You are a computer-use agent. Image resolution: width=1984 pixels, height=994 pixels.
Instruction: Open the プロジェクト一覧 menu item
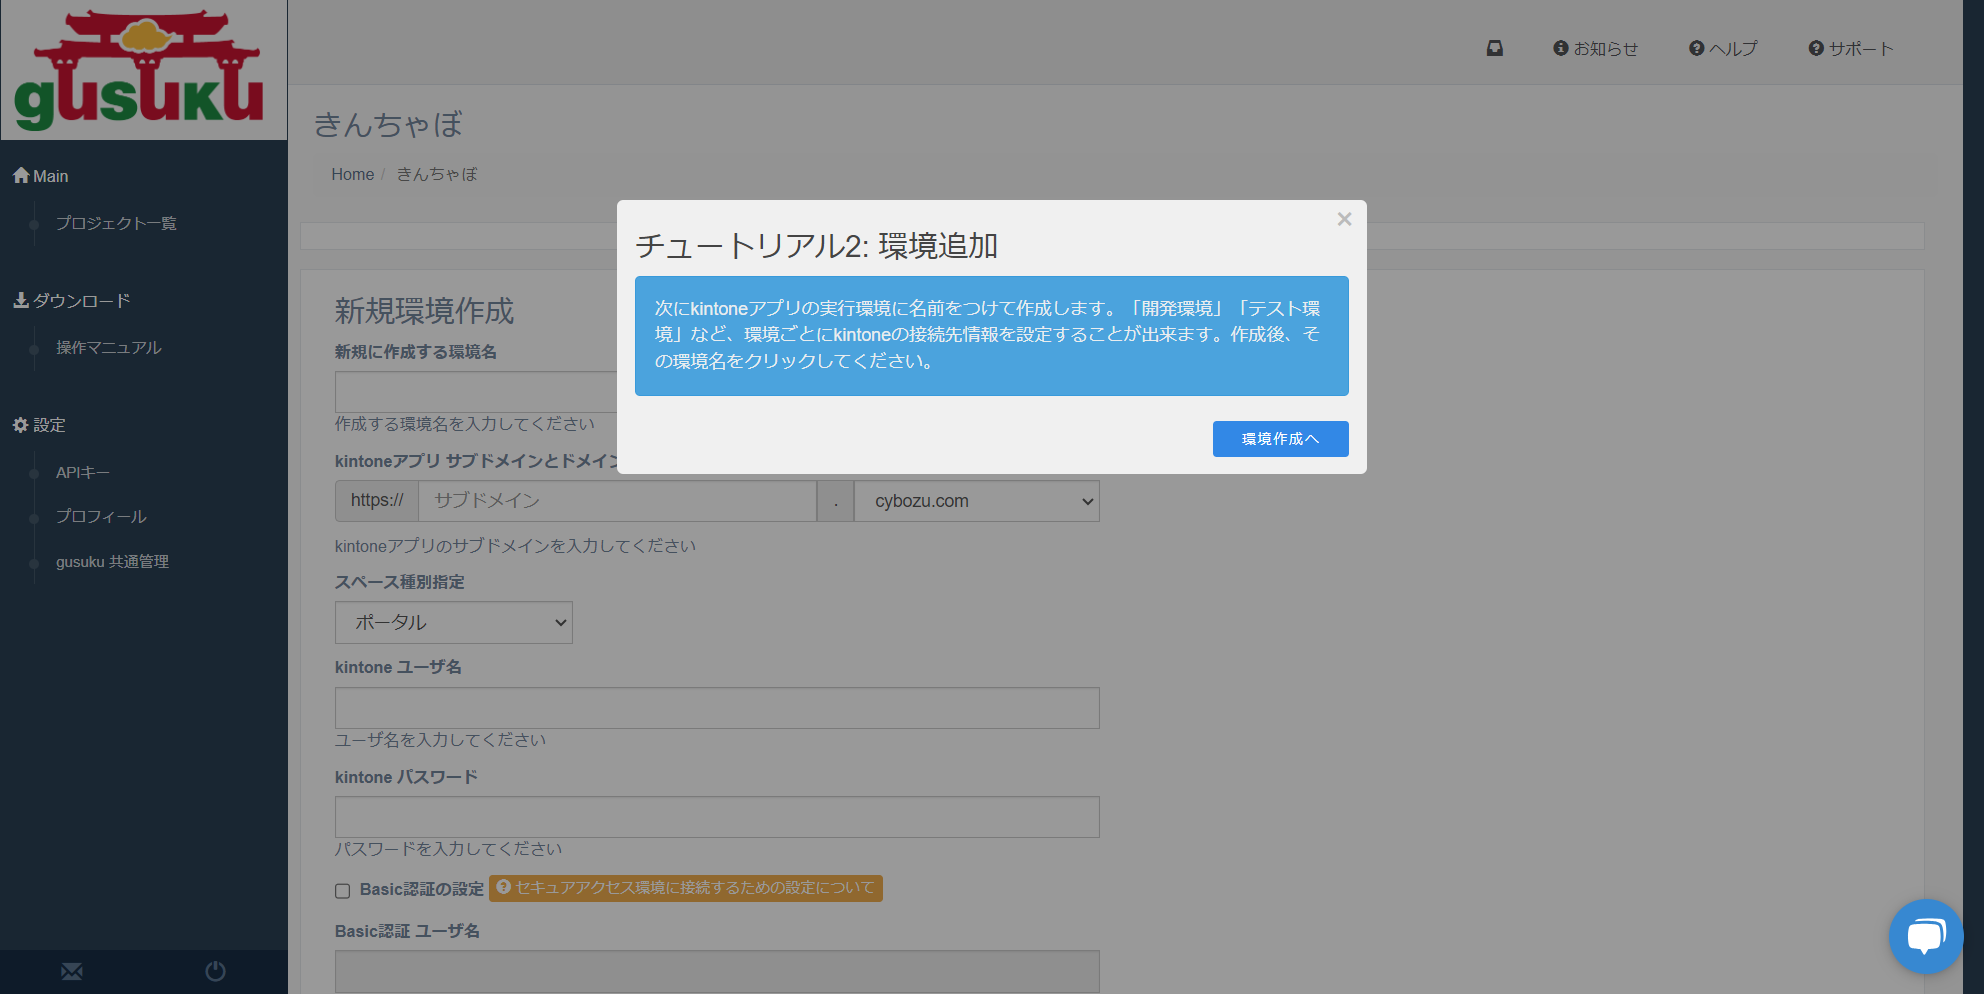[x=116, y=223]
